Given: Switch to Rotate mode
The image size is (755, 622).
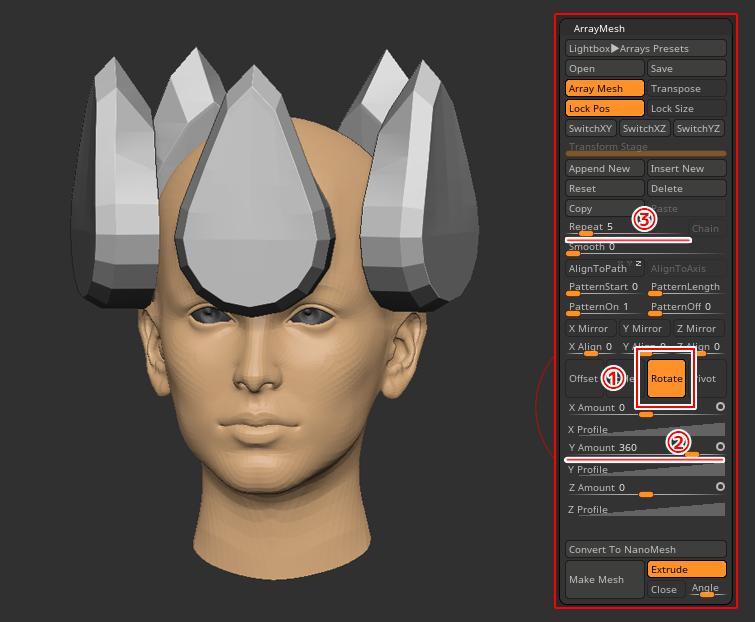Looking at the screenshot, I should point(666,379).
